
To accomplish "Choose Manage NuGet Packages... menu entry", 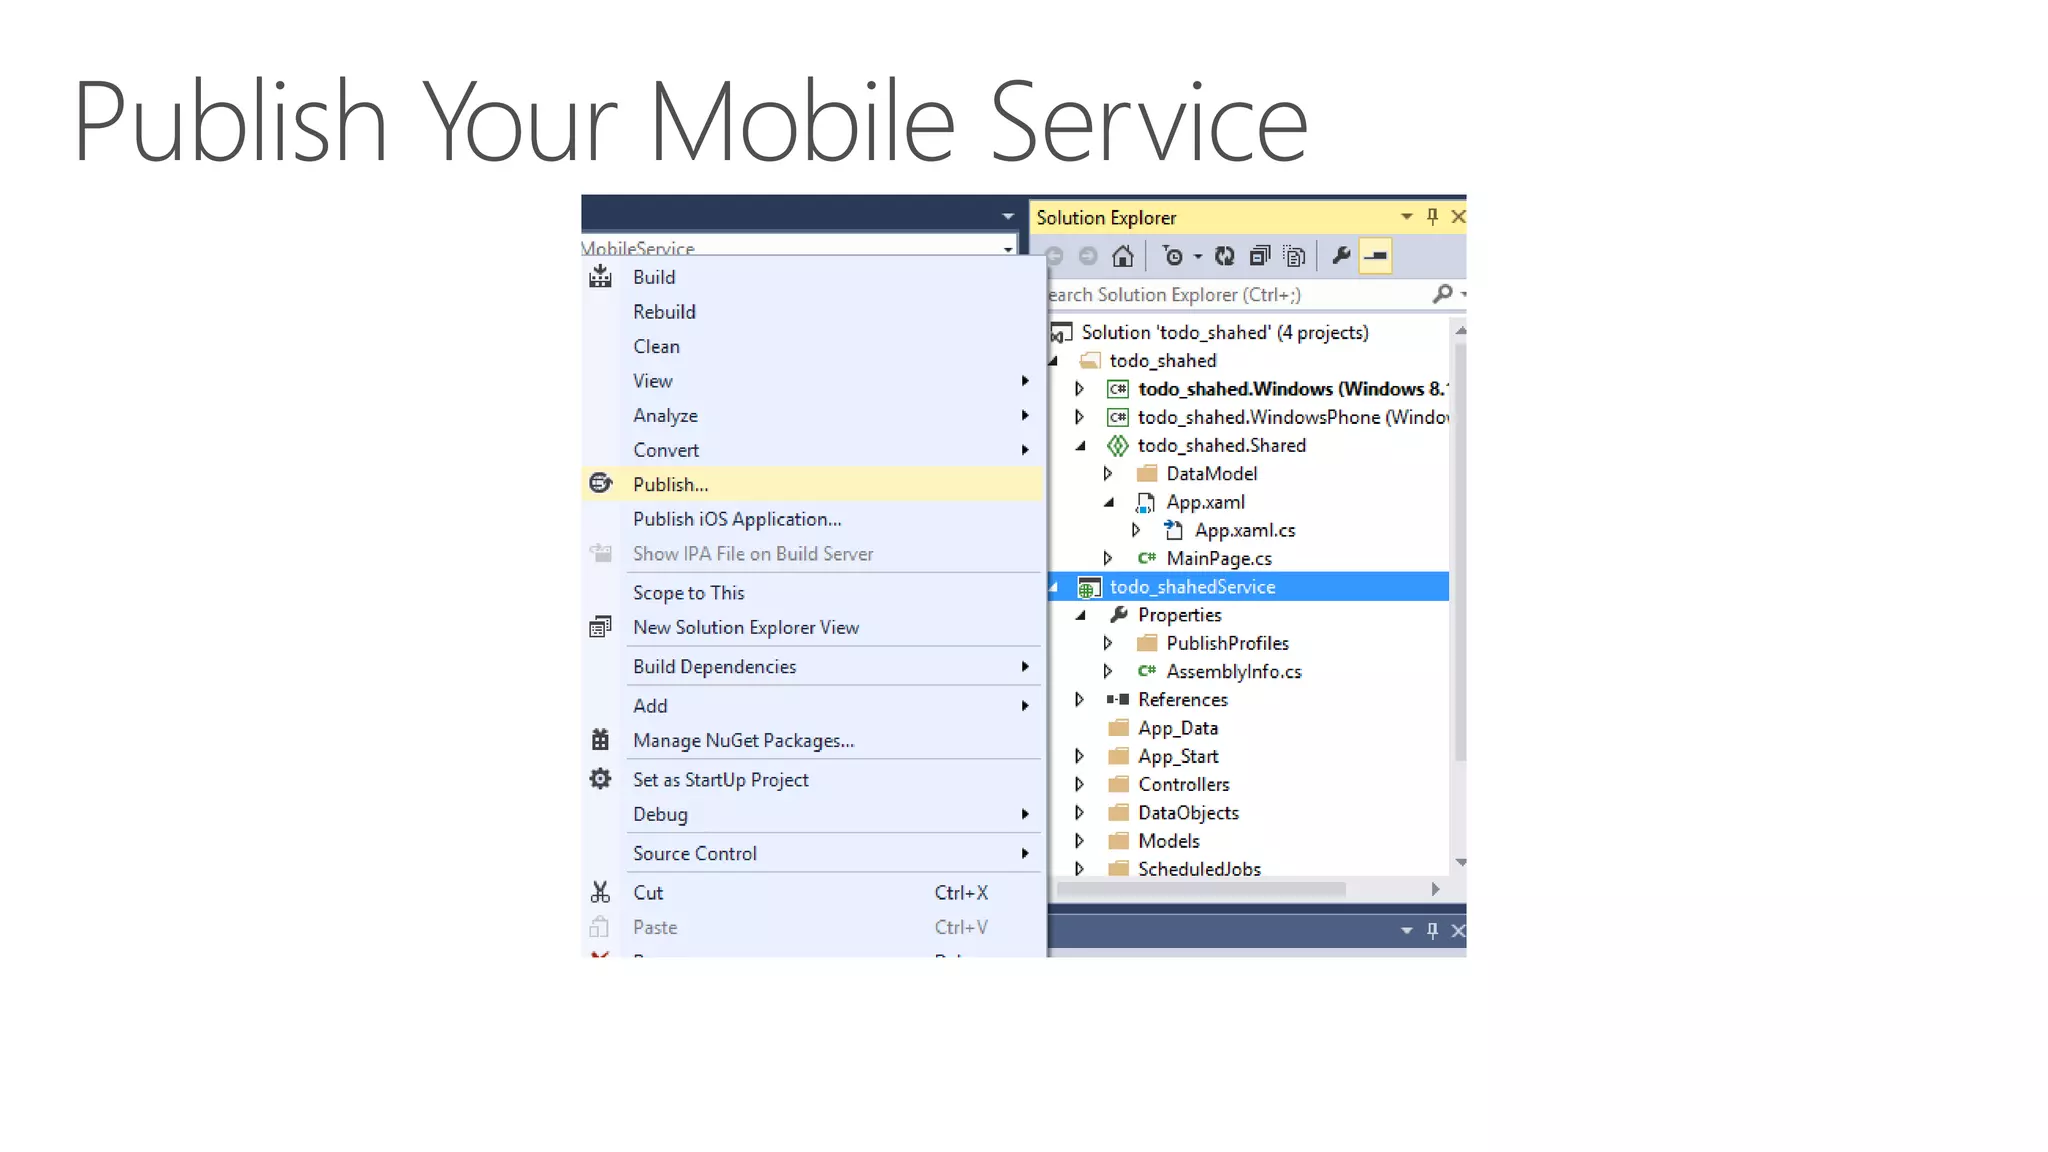I will coord(743,741).
